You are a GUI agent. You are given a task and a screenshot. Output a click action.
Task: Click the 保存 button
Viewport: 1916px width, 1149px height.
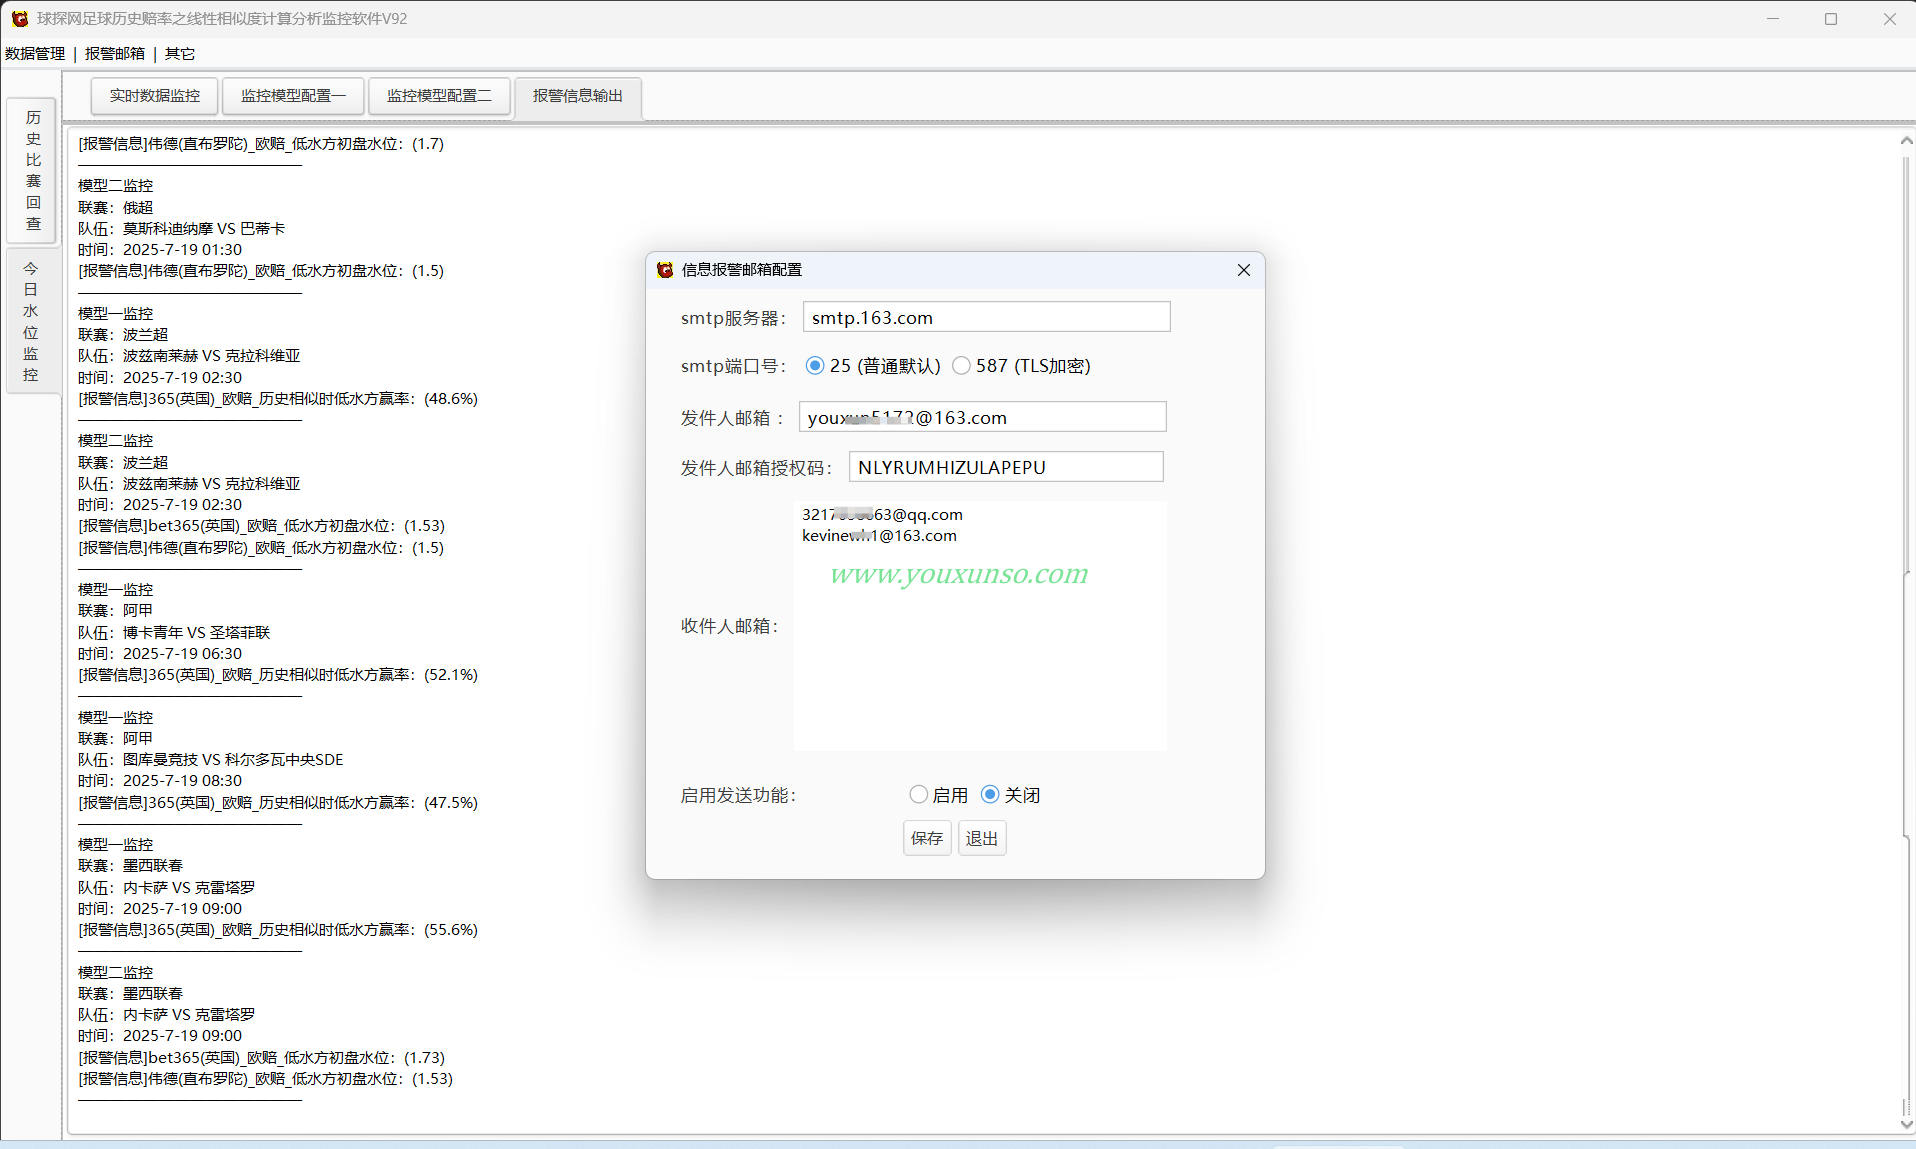(x=927, y=838)
